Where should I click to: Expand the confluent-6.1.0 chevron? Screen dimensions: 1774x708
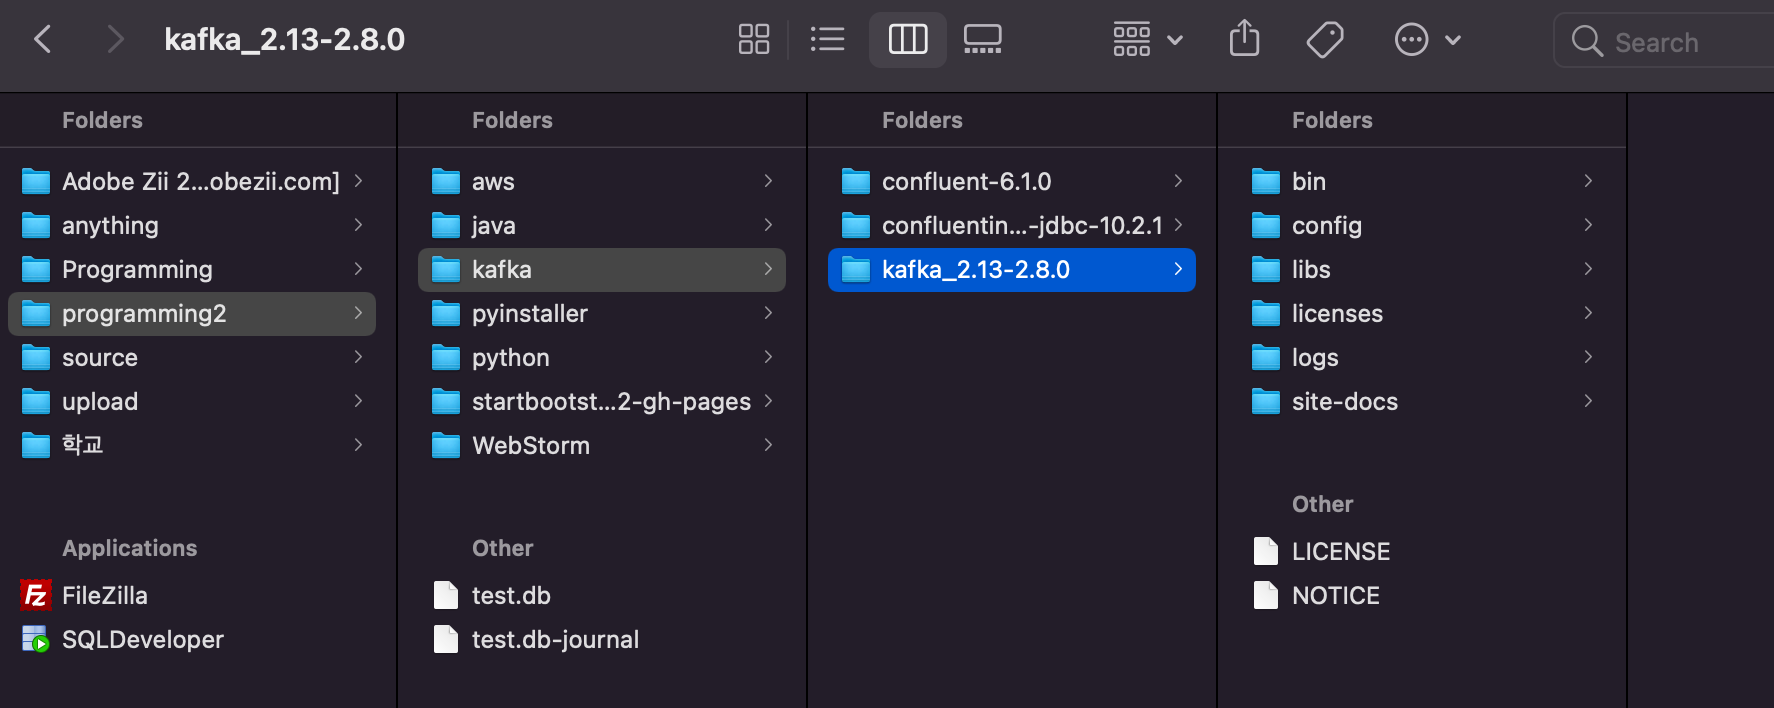coord(1178,181)
